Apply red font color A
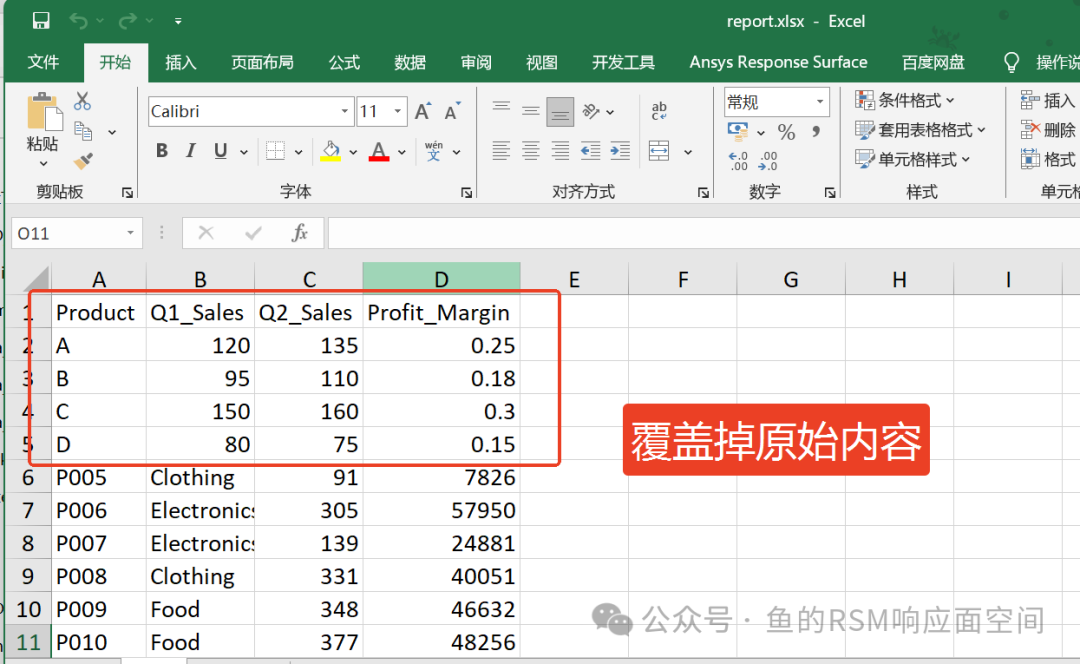The width and height of the screenshot is (1080, 664). (x=379, y=151)
